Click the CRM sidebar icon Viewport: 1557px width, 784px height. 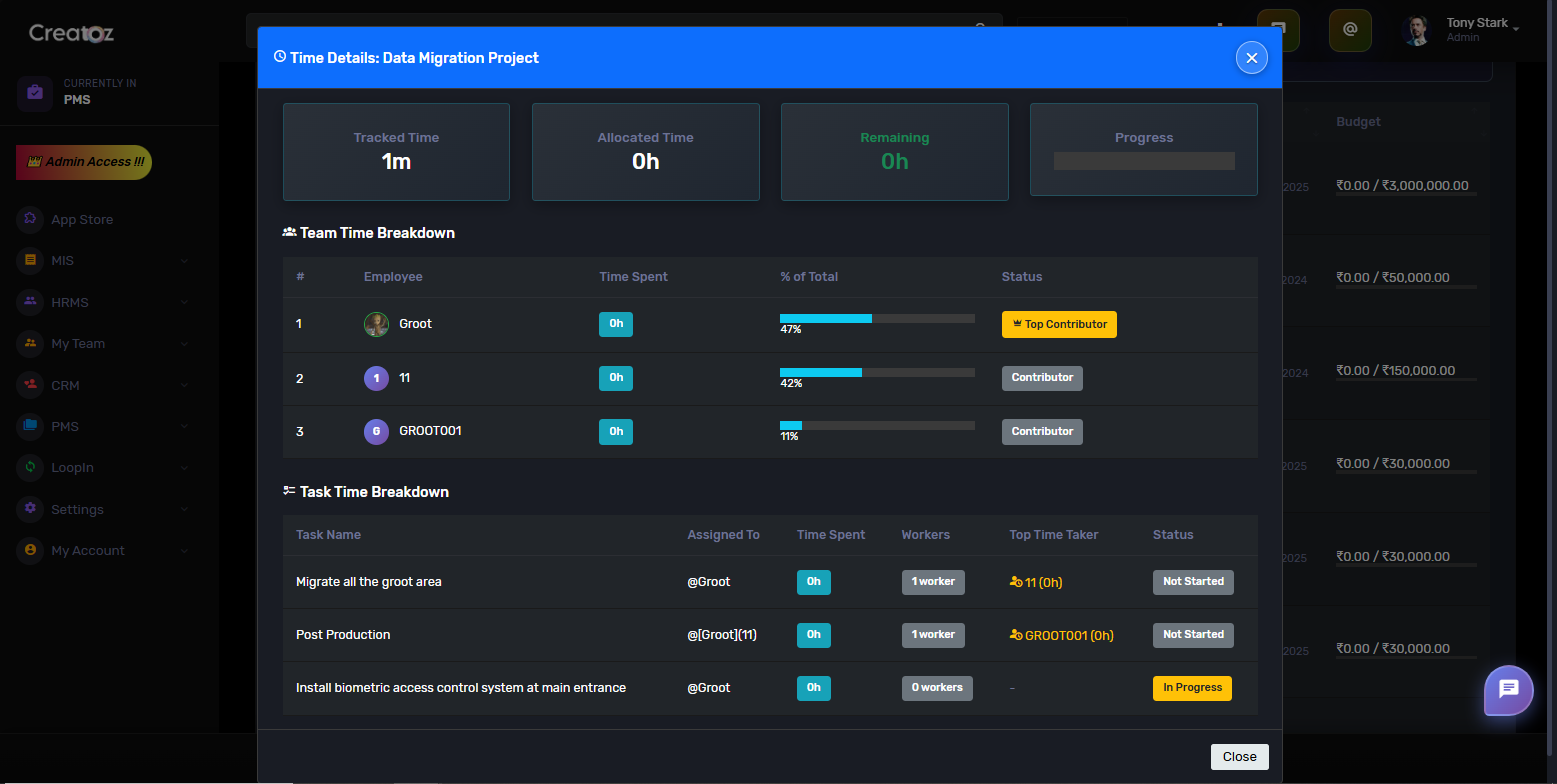[30, 385]
